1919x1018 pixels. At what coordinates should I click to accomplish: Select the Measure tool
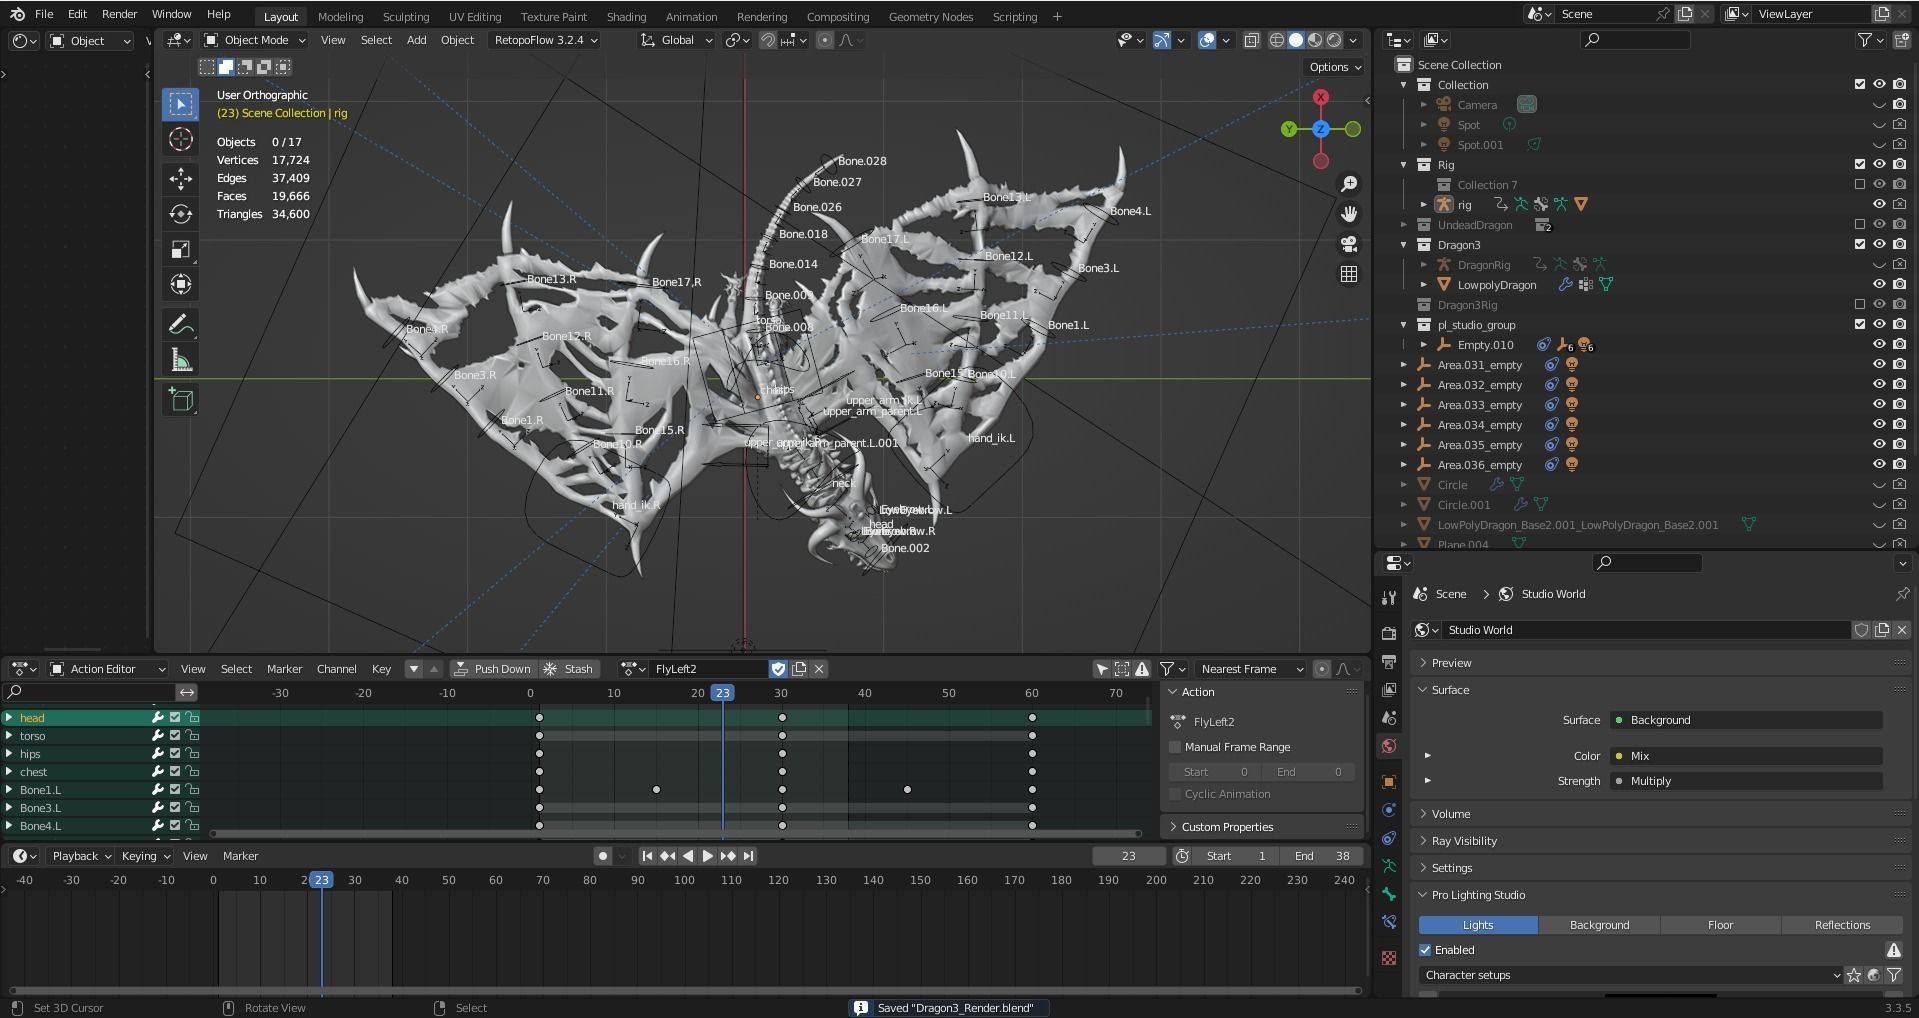(180, 360)
